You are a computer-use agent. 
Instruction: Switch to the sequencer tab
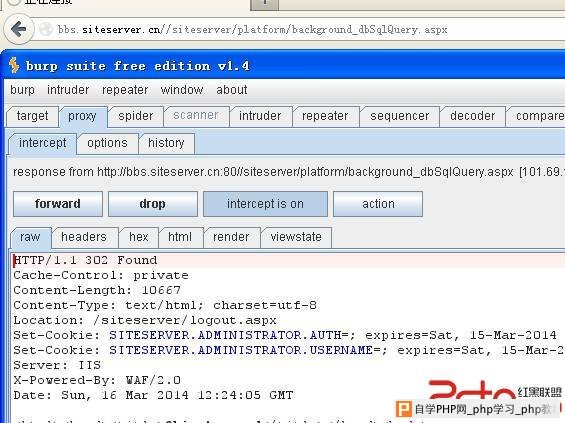pos(399,116)
